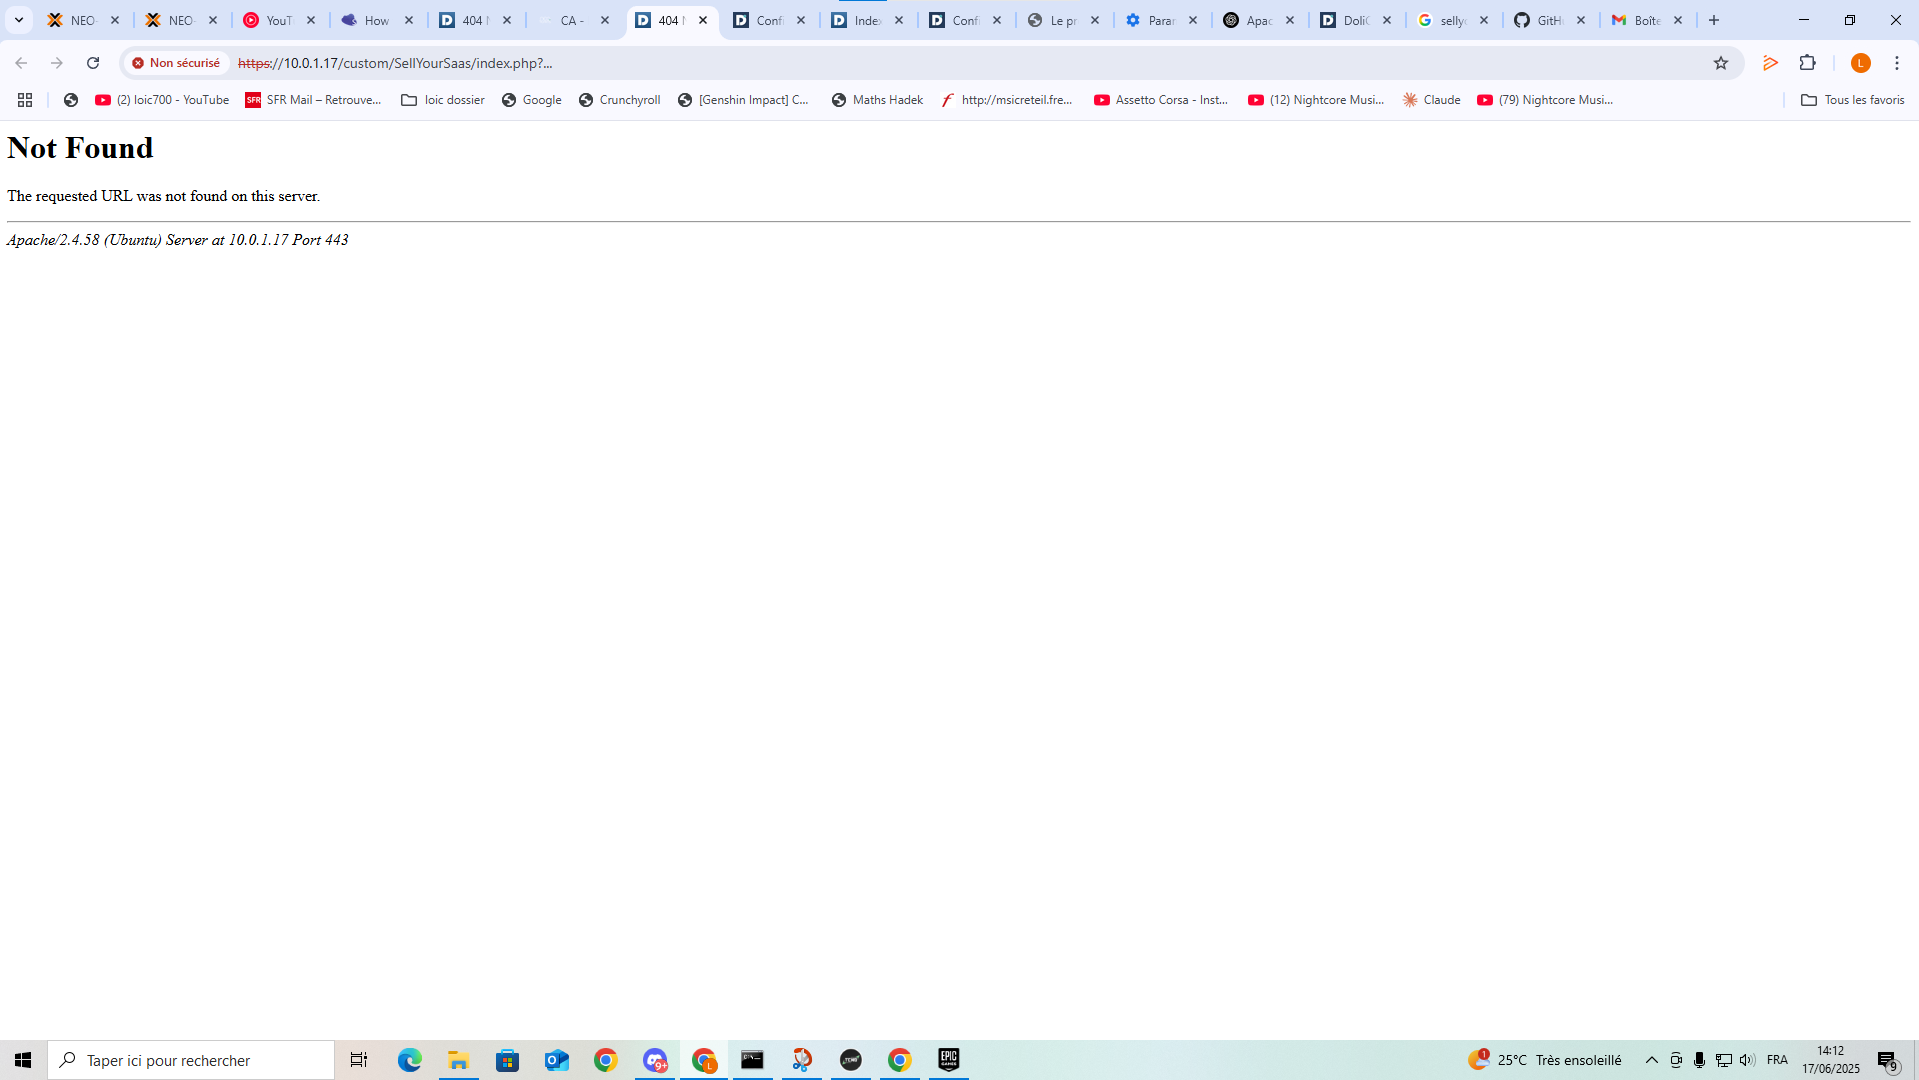Open the Tous les favoris folder
Image resolution: width=1919 pixels, height=1080 pixels.
[1852, 100]
